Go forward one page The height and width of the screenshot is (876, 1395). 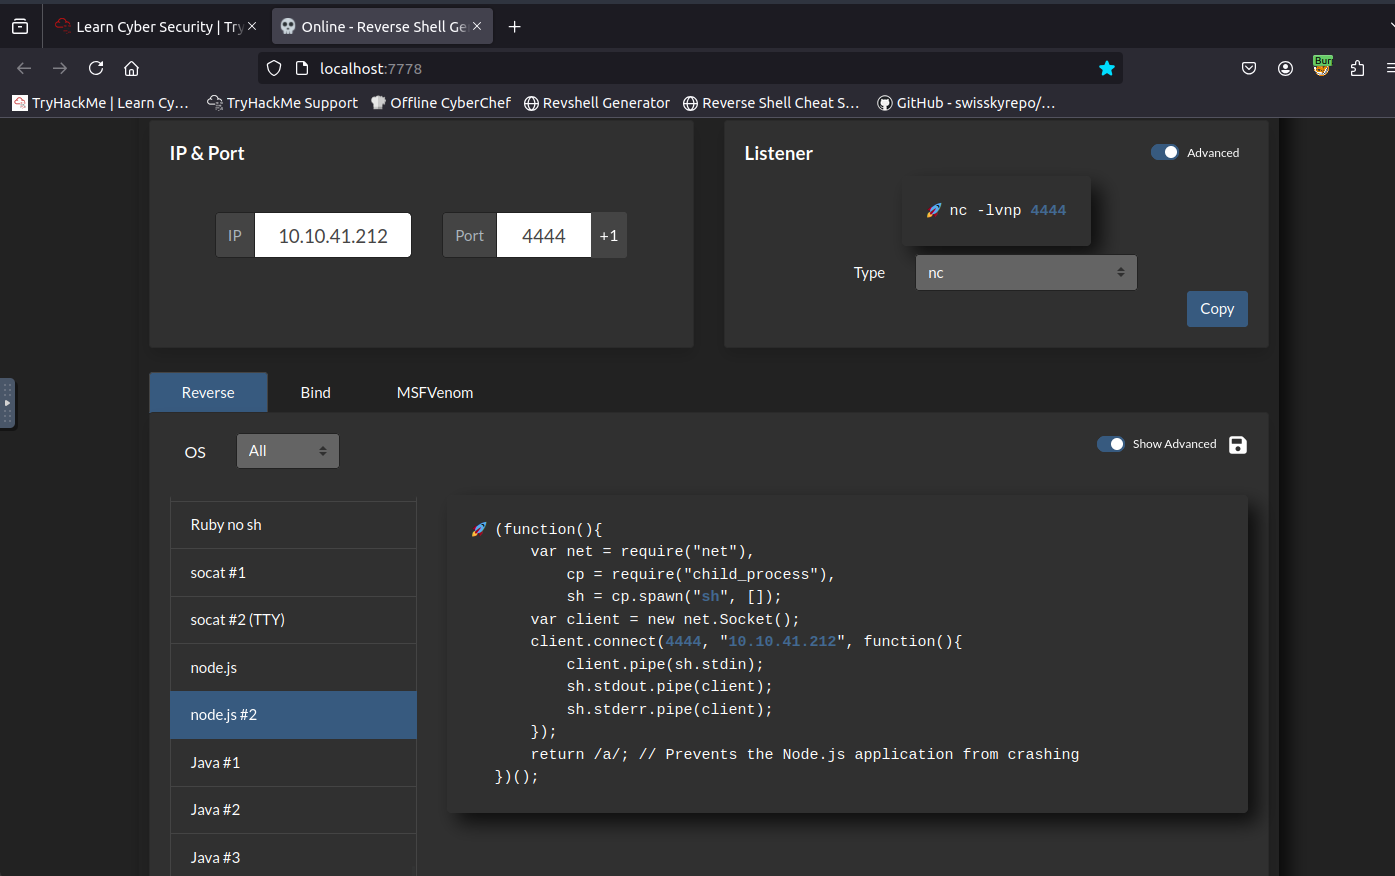pyautogui.click(x=60, y=68)
